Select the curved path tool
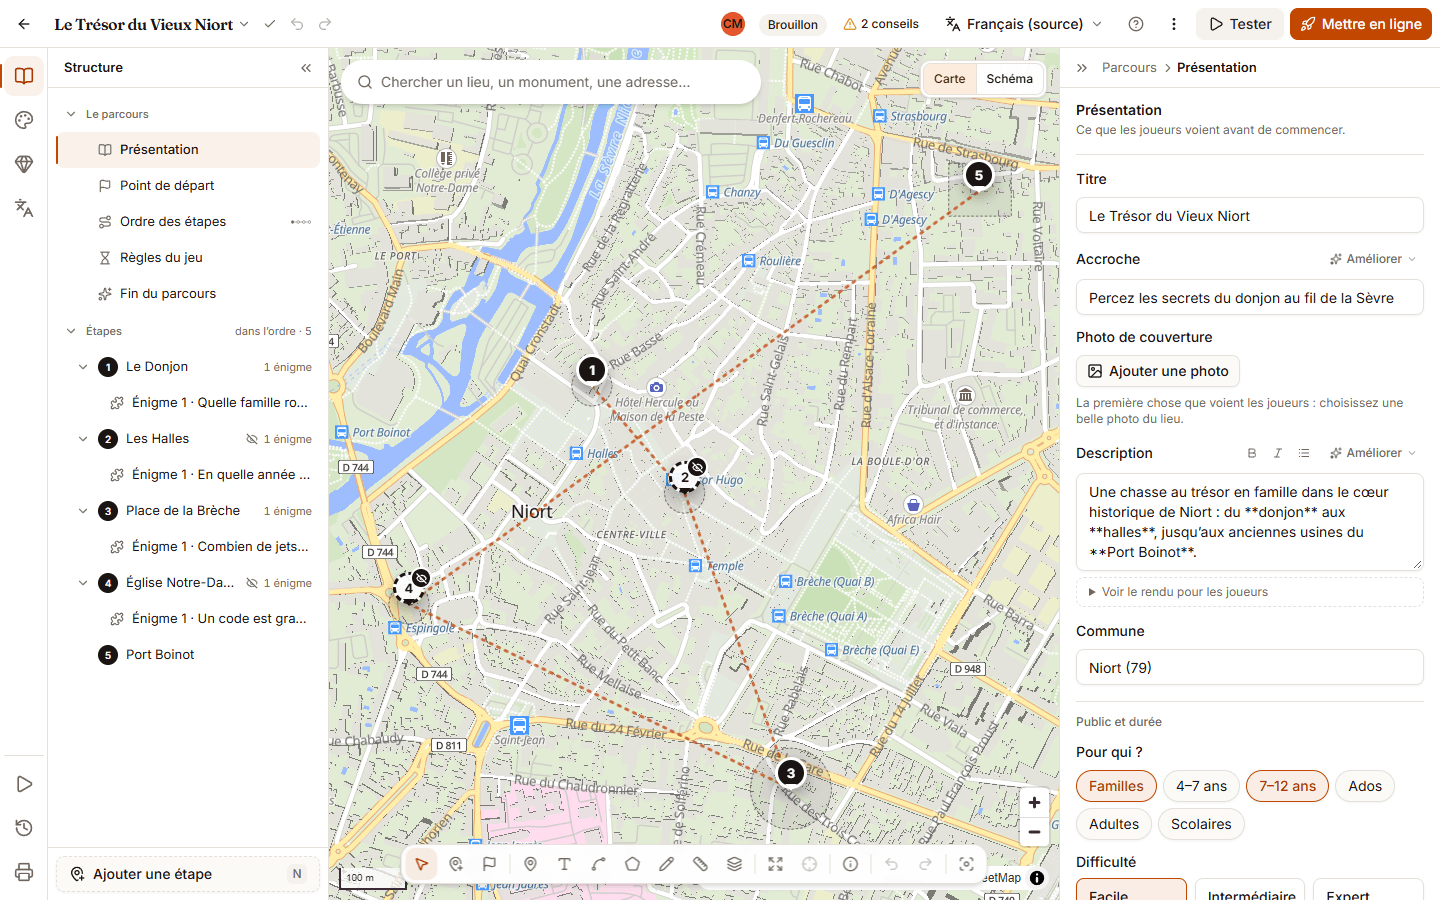The height and width of the screenshot is (900, 1440). (599, 864)
